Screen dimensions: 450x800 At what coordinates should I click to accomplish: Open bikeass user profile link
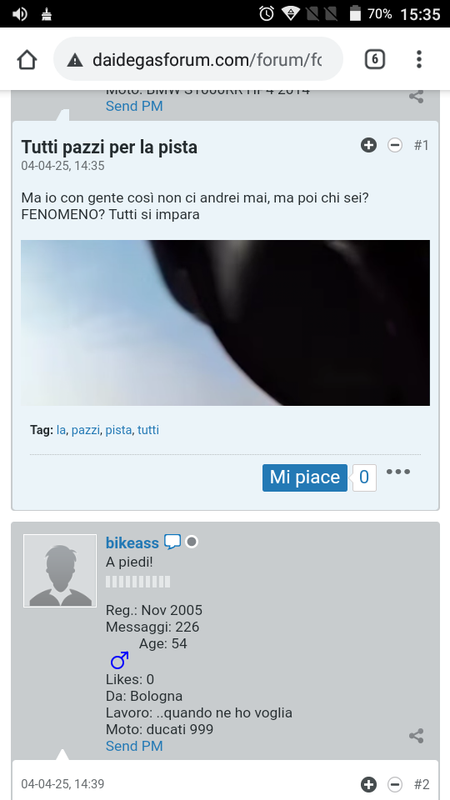(132, 542)
